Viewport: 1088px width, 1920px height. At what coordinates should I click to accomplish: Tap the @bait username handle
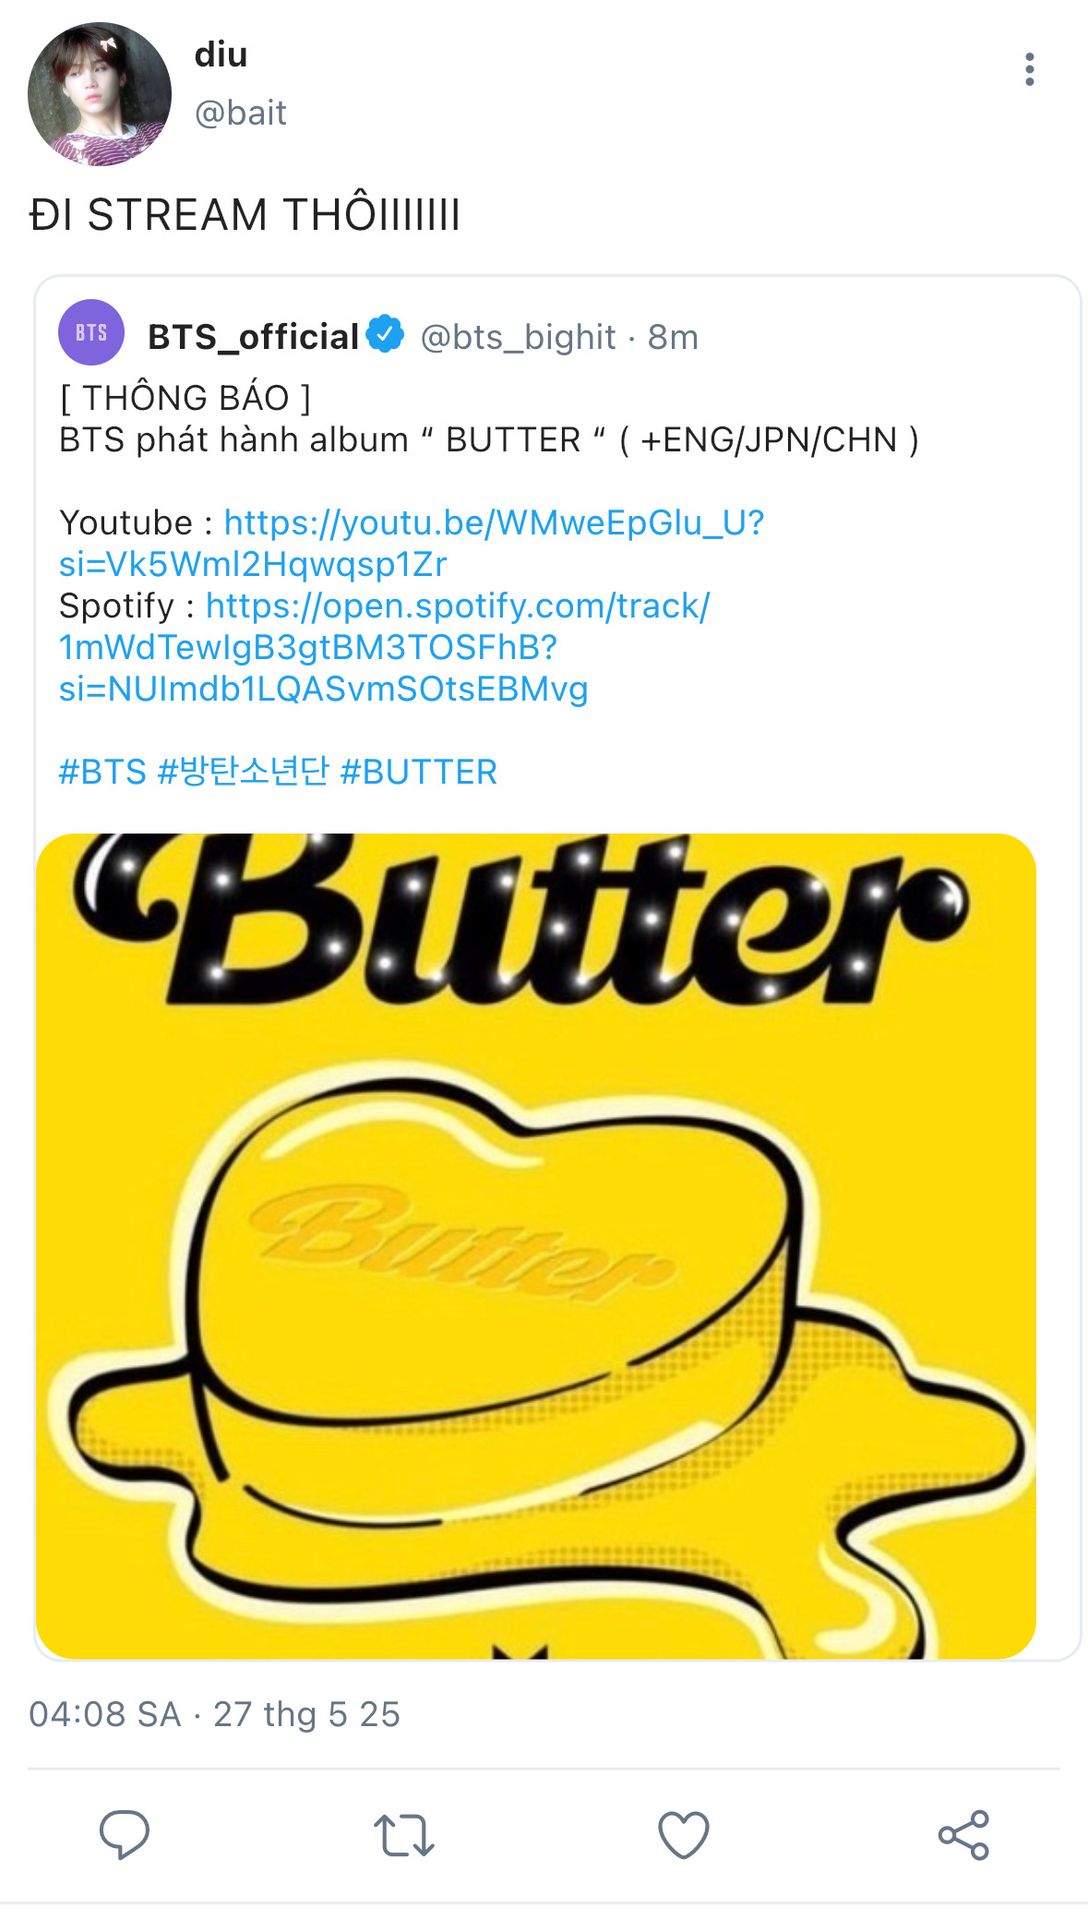(x=240, y=113)
